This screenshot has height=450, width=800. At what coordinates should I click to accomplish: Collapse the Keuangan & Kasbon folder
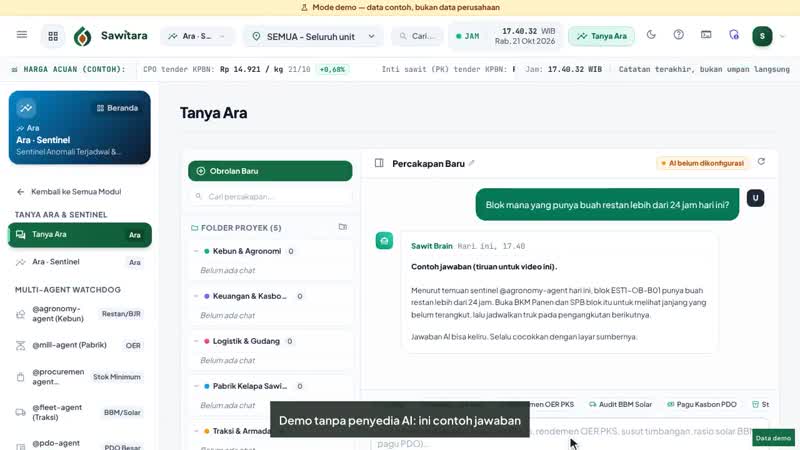point(196,296)
